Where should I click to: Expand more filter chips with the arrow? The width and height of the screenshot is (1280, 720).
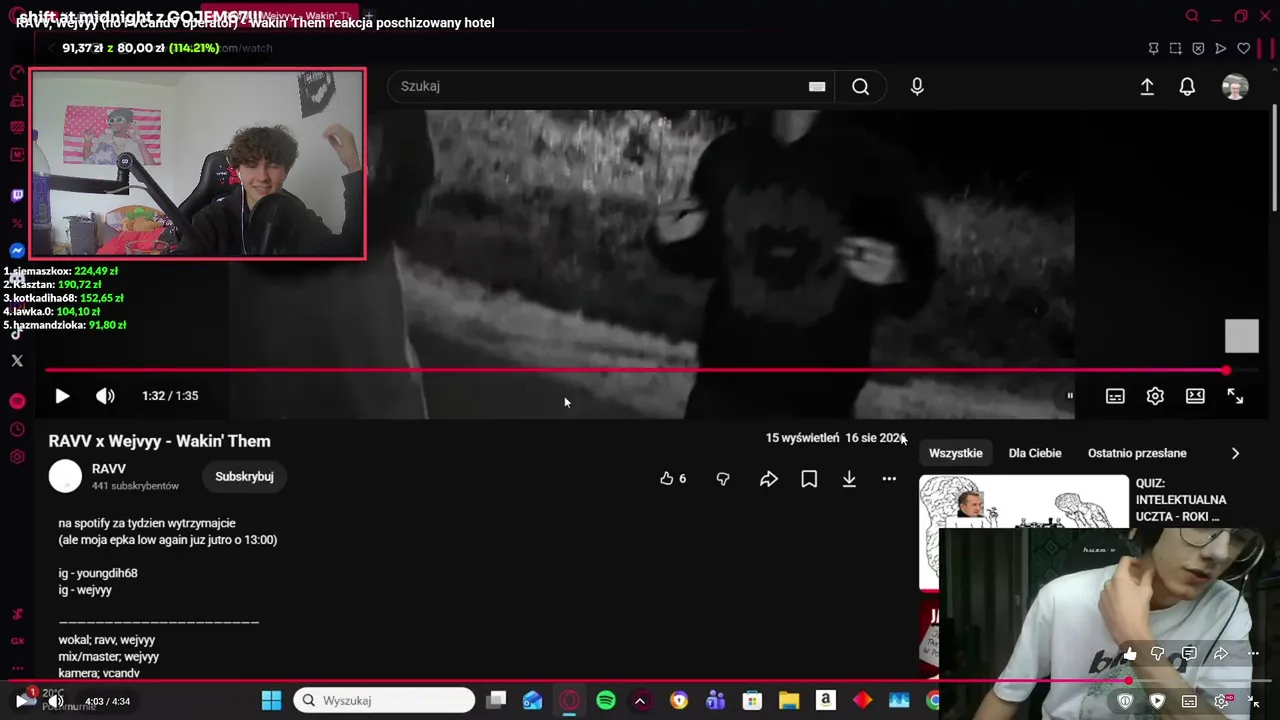click(1235, 453)
